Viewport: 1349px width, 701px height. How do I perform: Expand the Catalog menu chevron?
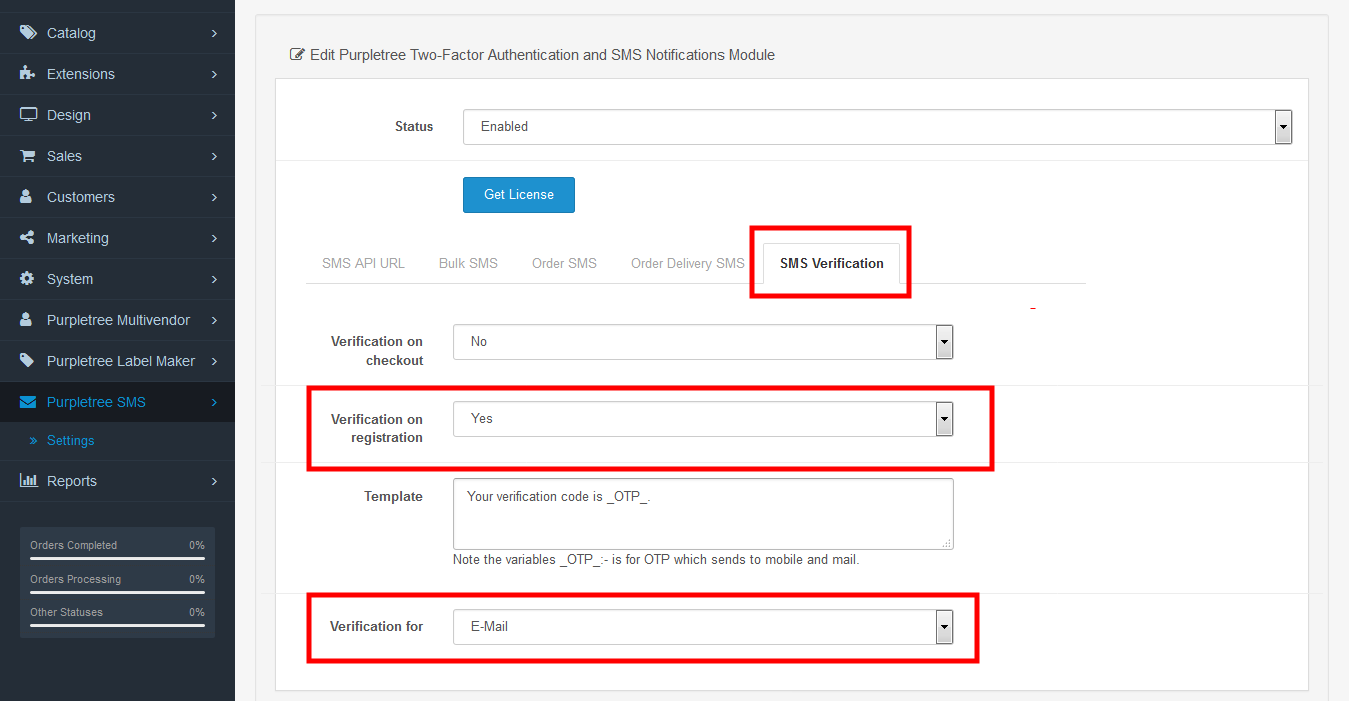point(214,33)
